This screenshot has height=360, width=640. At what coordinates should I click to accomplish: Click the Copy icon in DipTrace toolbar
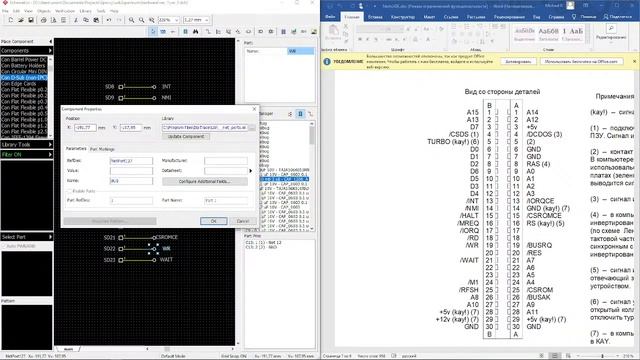point(86,20)
